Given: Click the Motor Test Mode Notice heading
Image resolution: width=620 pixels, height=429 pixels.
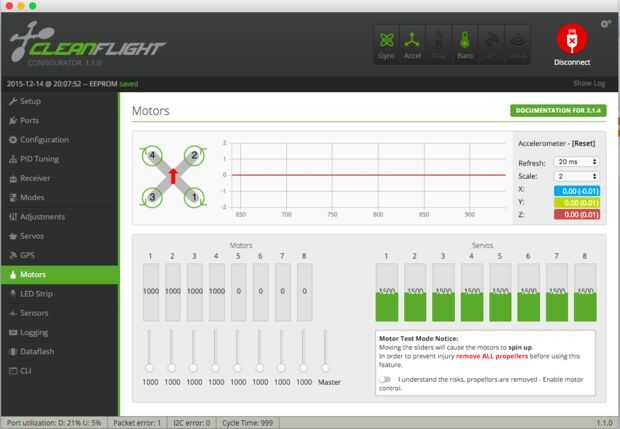Looking at the screenshot, I should 418,338.
